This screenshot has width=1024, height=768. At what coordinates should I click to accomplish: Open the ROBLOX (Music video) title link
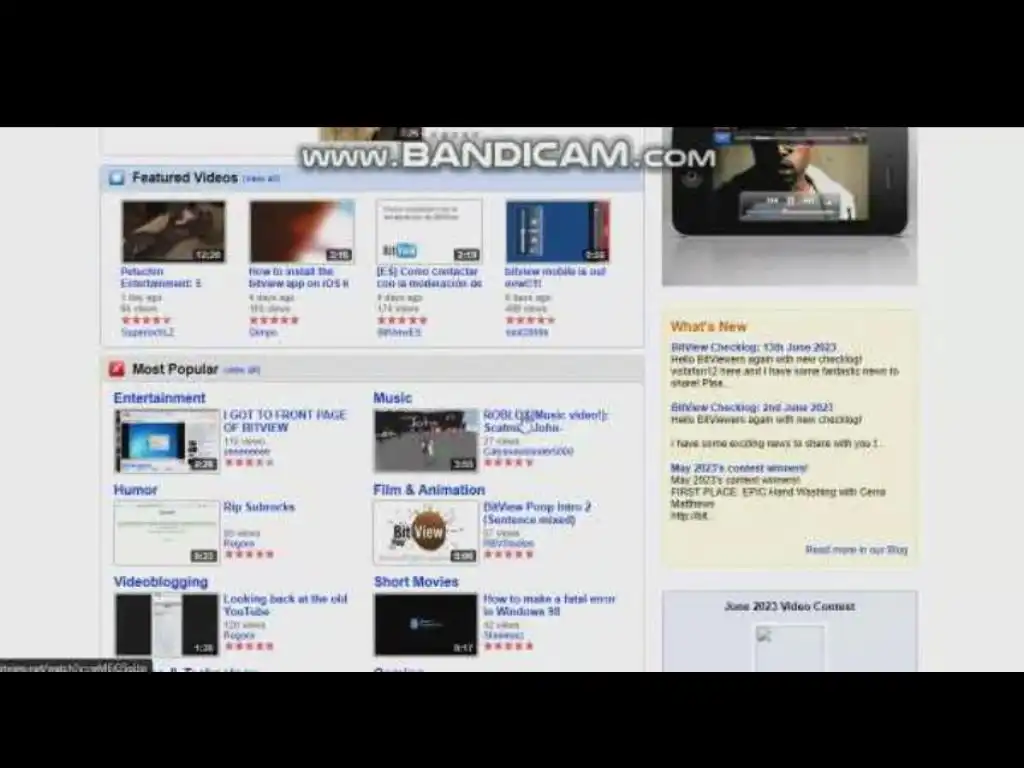coord(545,421)
